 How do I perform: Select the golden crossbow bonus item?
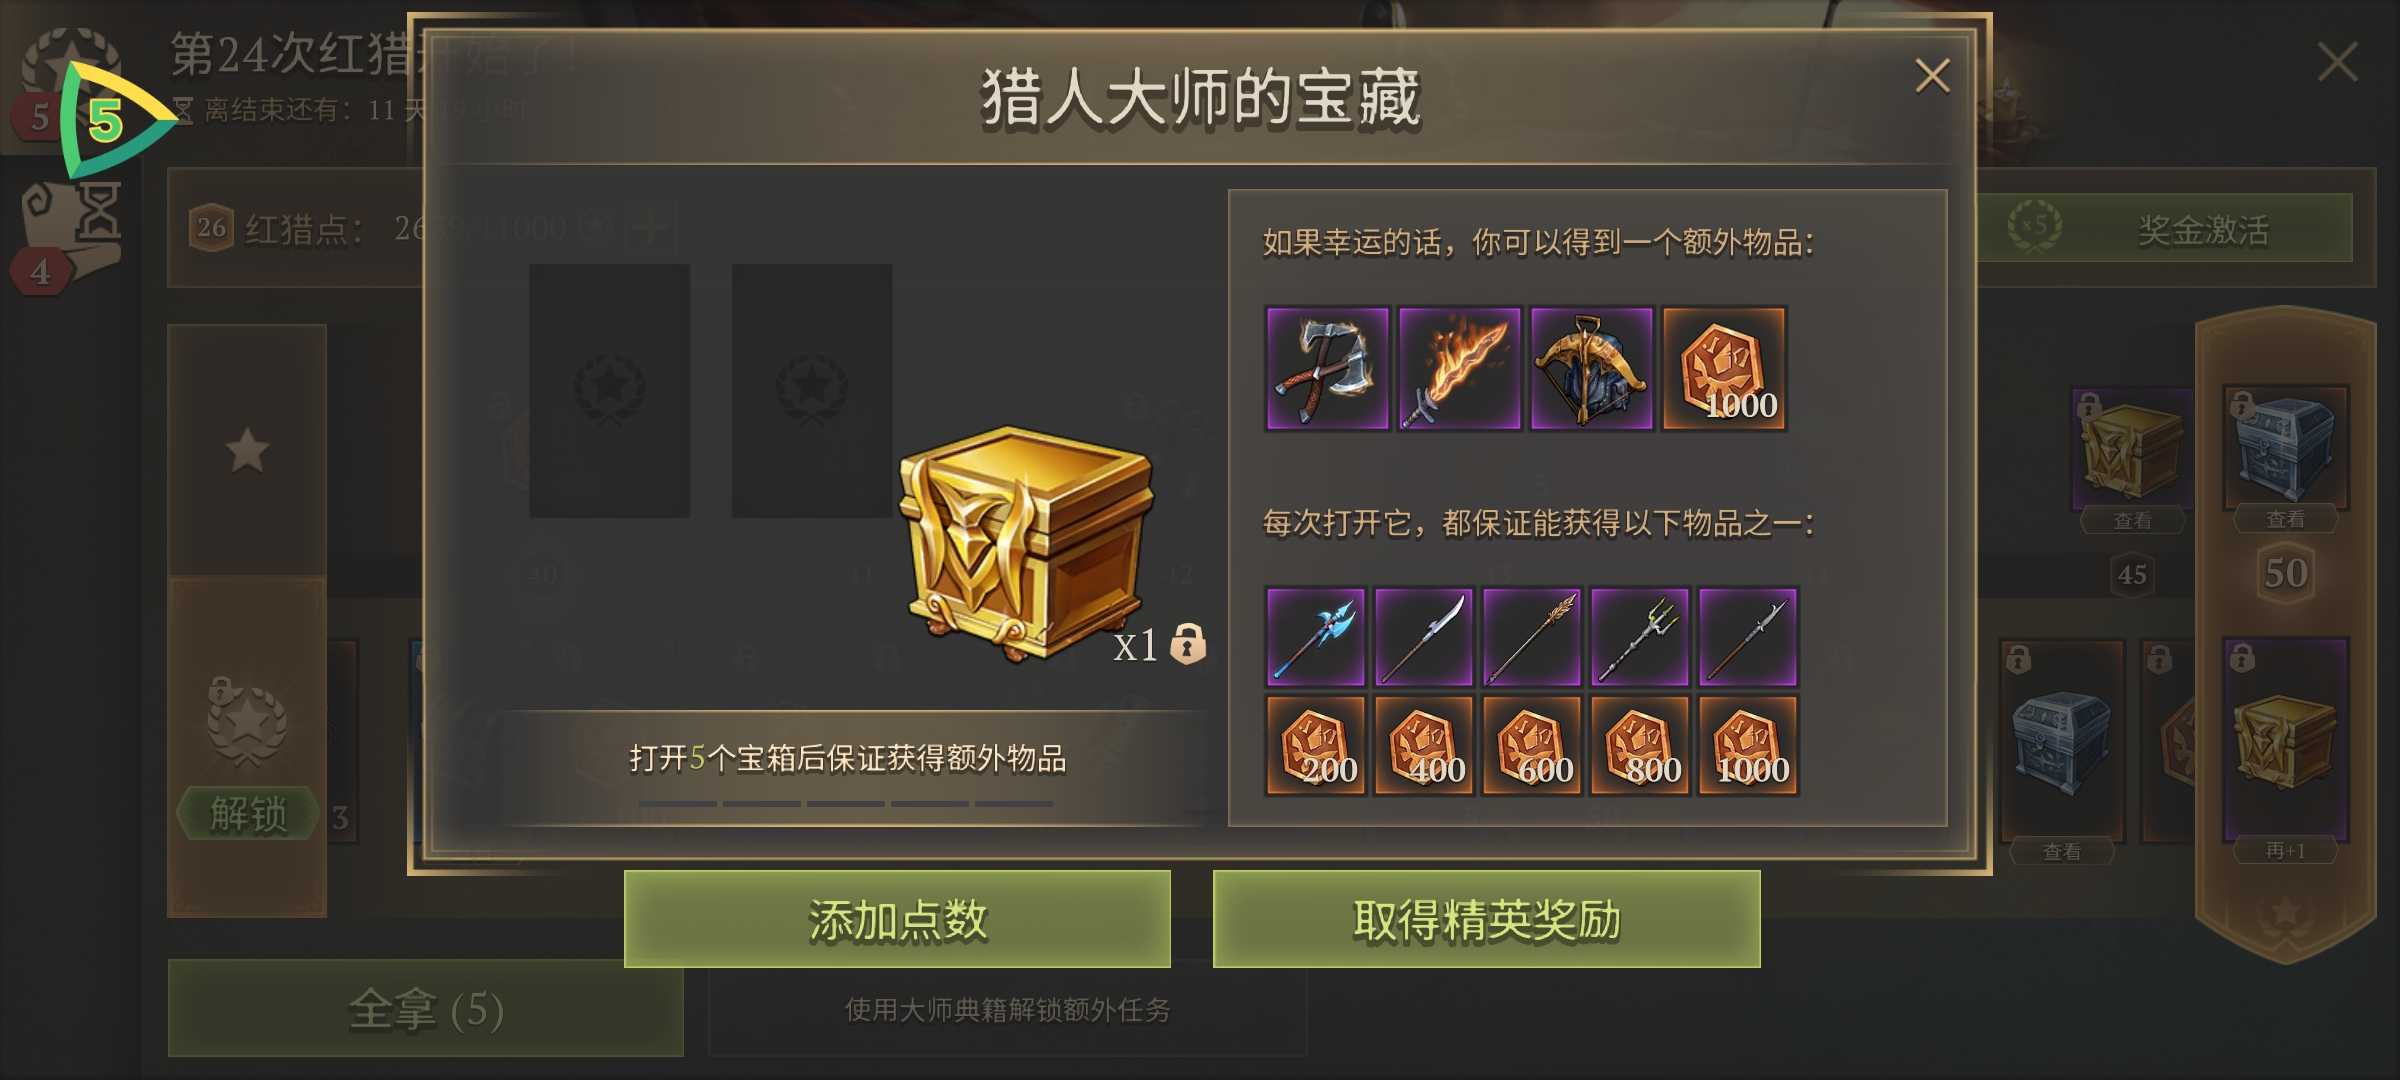(1591, 368)
